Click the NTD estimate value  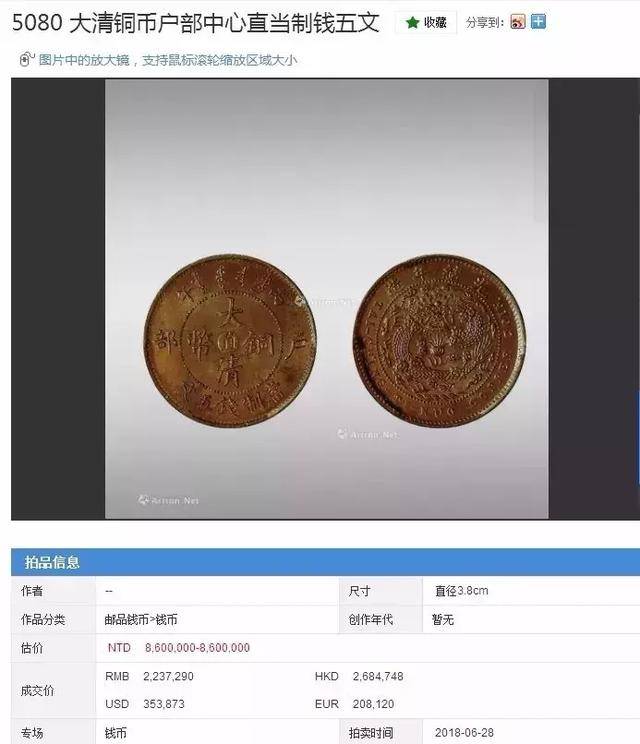(x=178, y=648)
